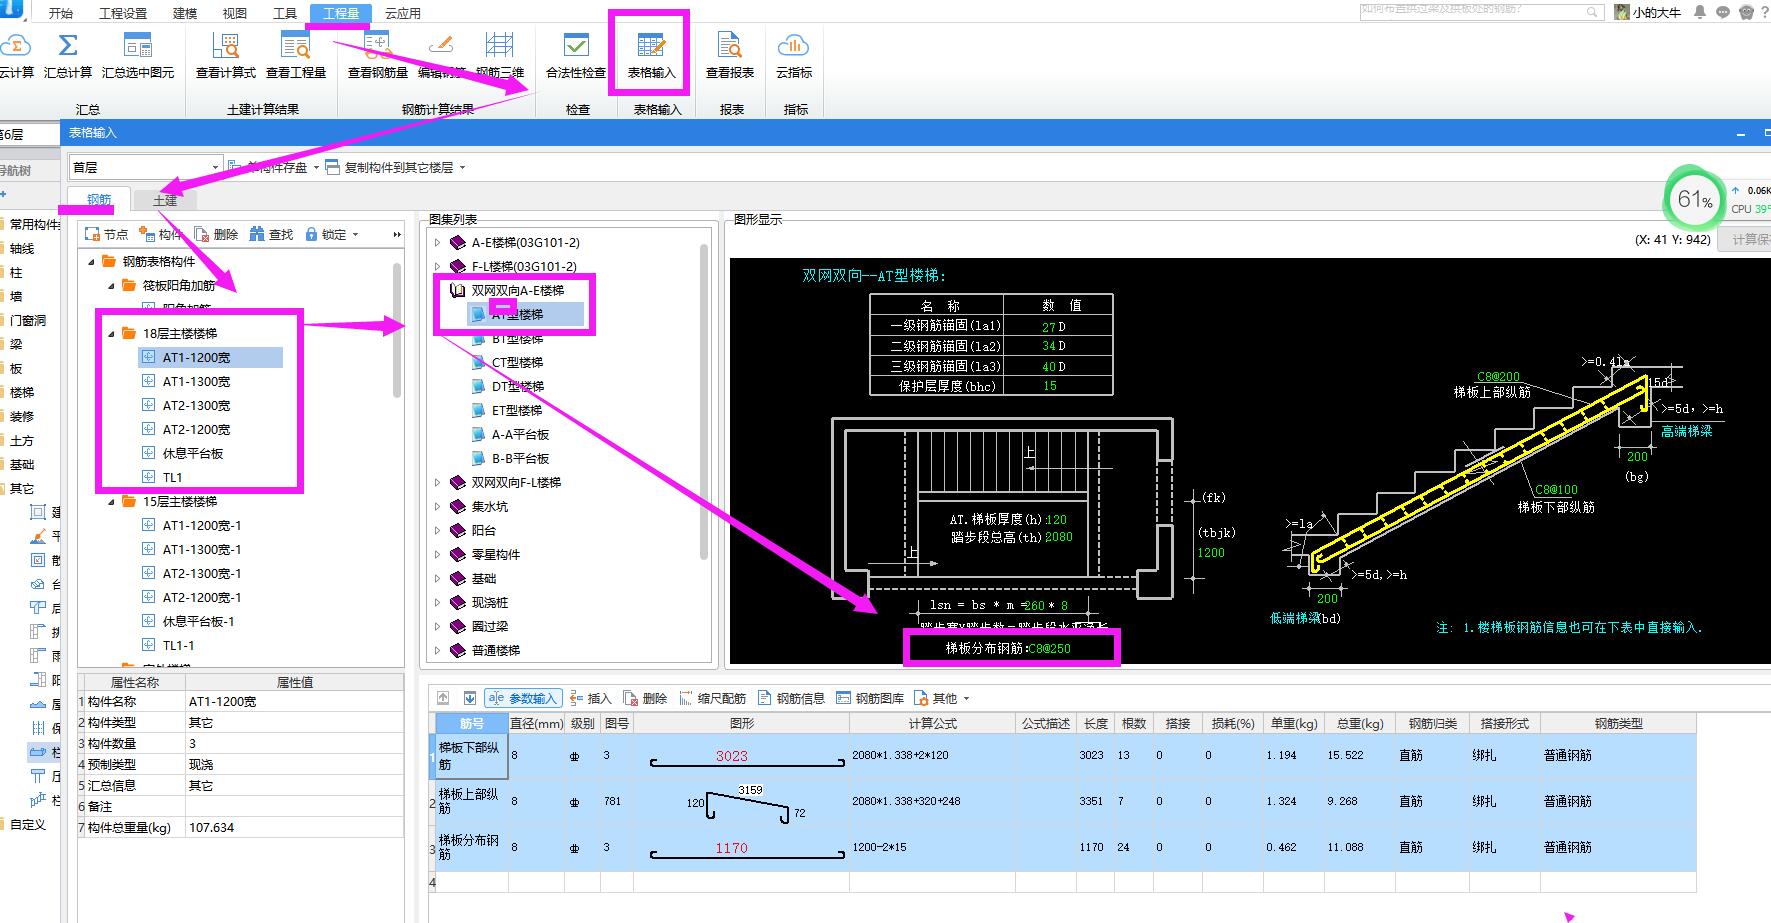Select 休息平台板 under 18层主楼楼梯
This screenshot has width=1771, height=923.
click(193, 453)
